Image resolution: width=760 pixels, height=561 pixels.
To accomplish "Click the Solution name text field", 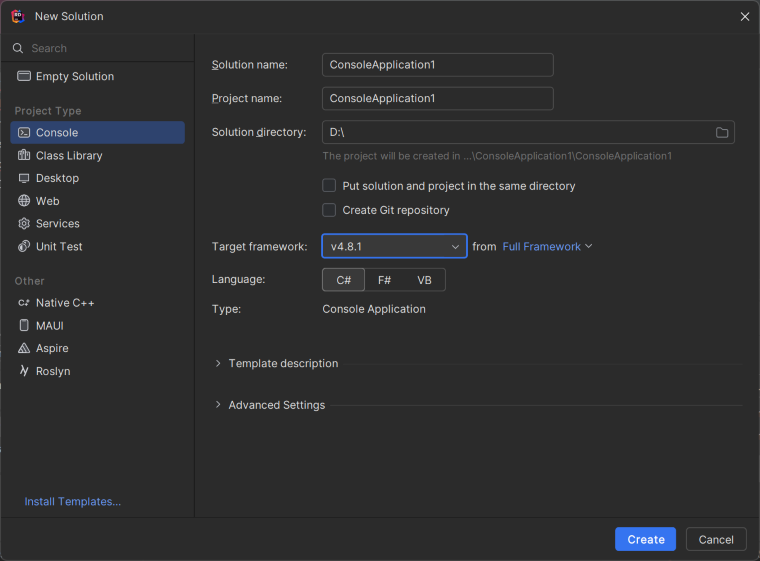I will tap(437, 65).
